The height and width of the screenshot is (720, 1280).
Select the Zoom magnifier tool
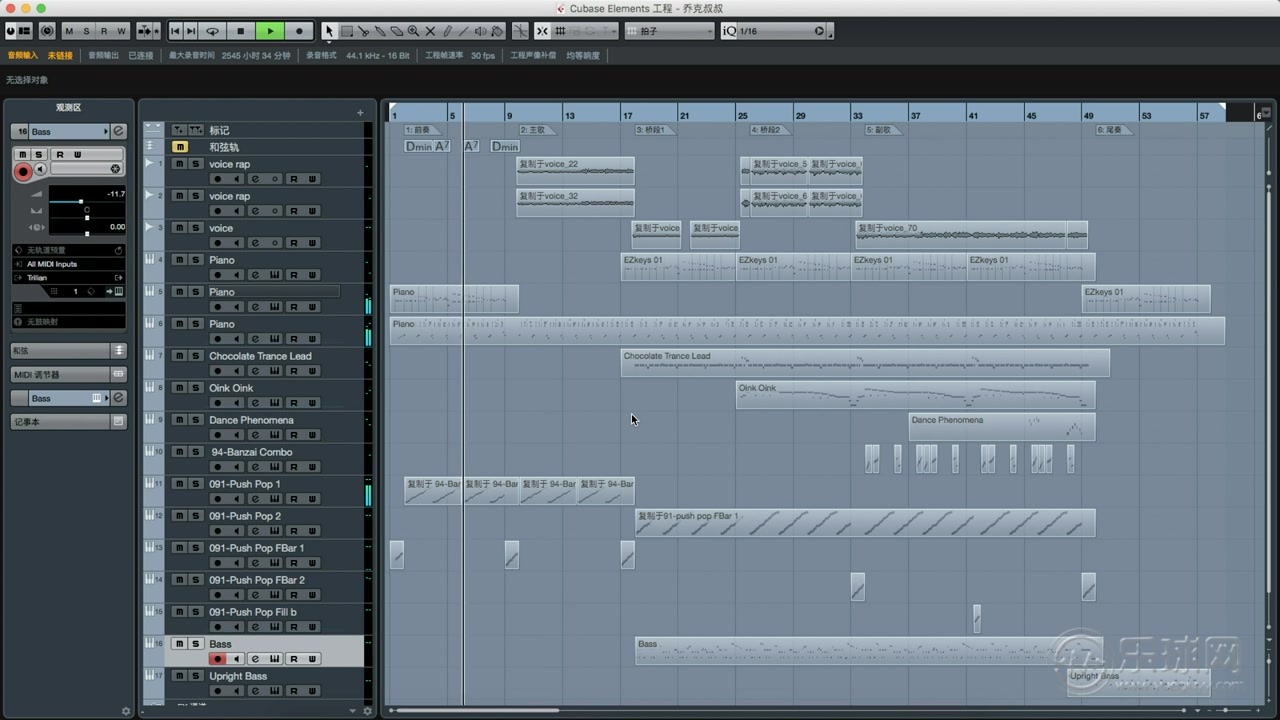point(413,31)
